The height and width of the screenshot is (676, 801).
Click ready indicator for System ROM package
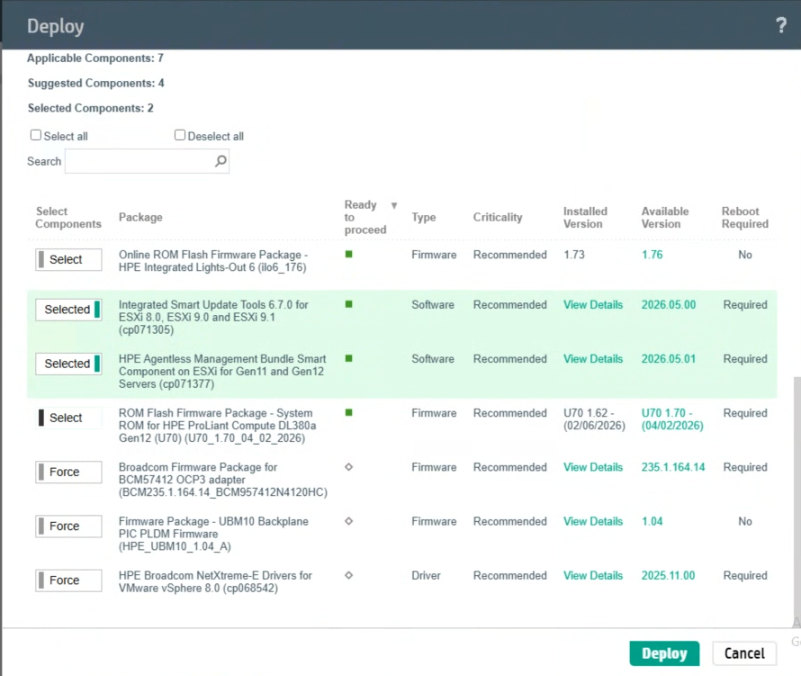coord(349,413)
